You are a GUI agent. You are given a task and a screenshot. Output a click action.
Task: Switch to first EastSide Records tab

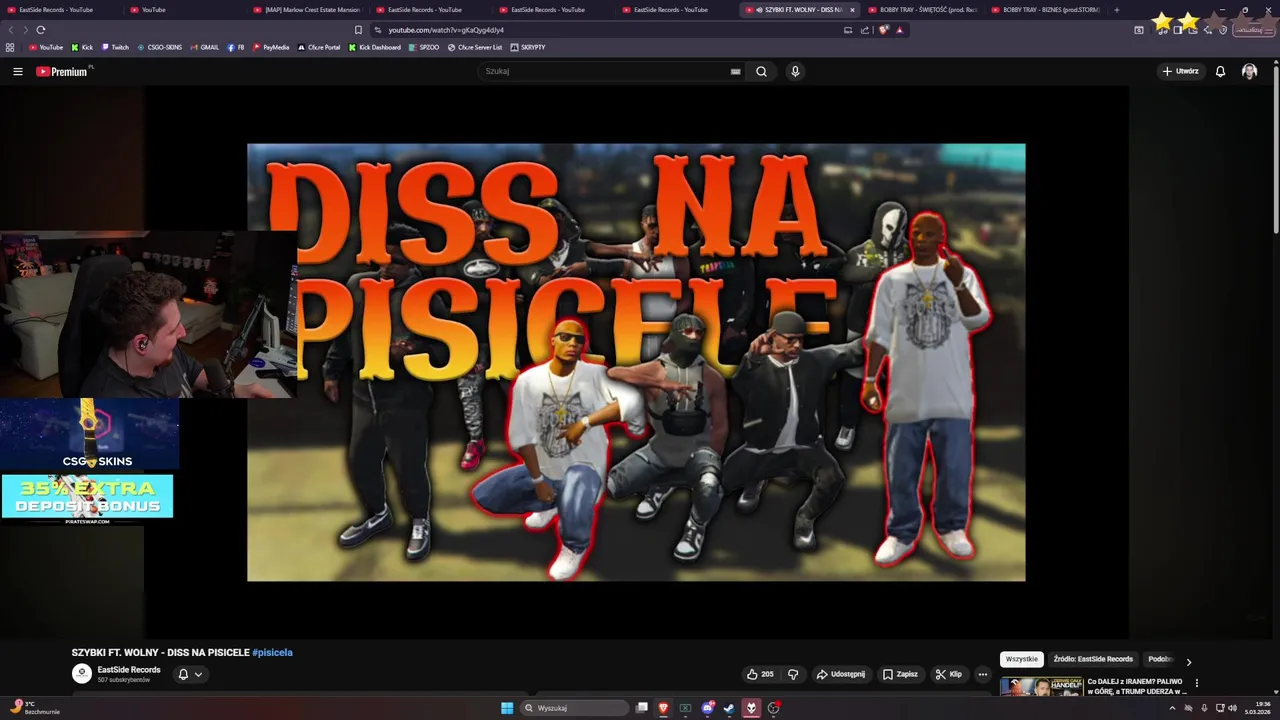(x=57, y=10)
